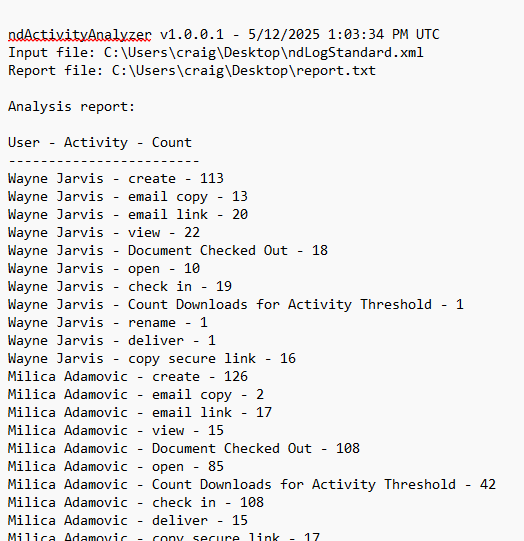
Task: Click the dashed separator line
Action: (x=103, y=161)
